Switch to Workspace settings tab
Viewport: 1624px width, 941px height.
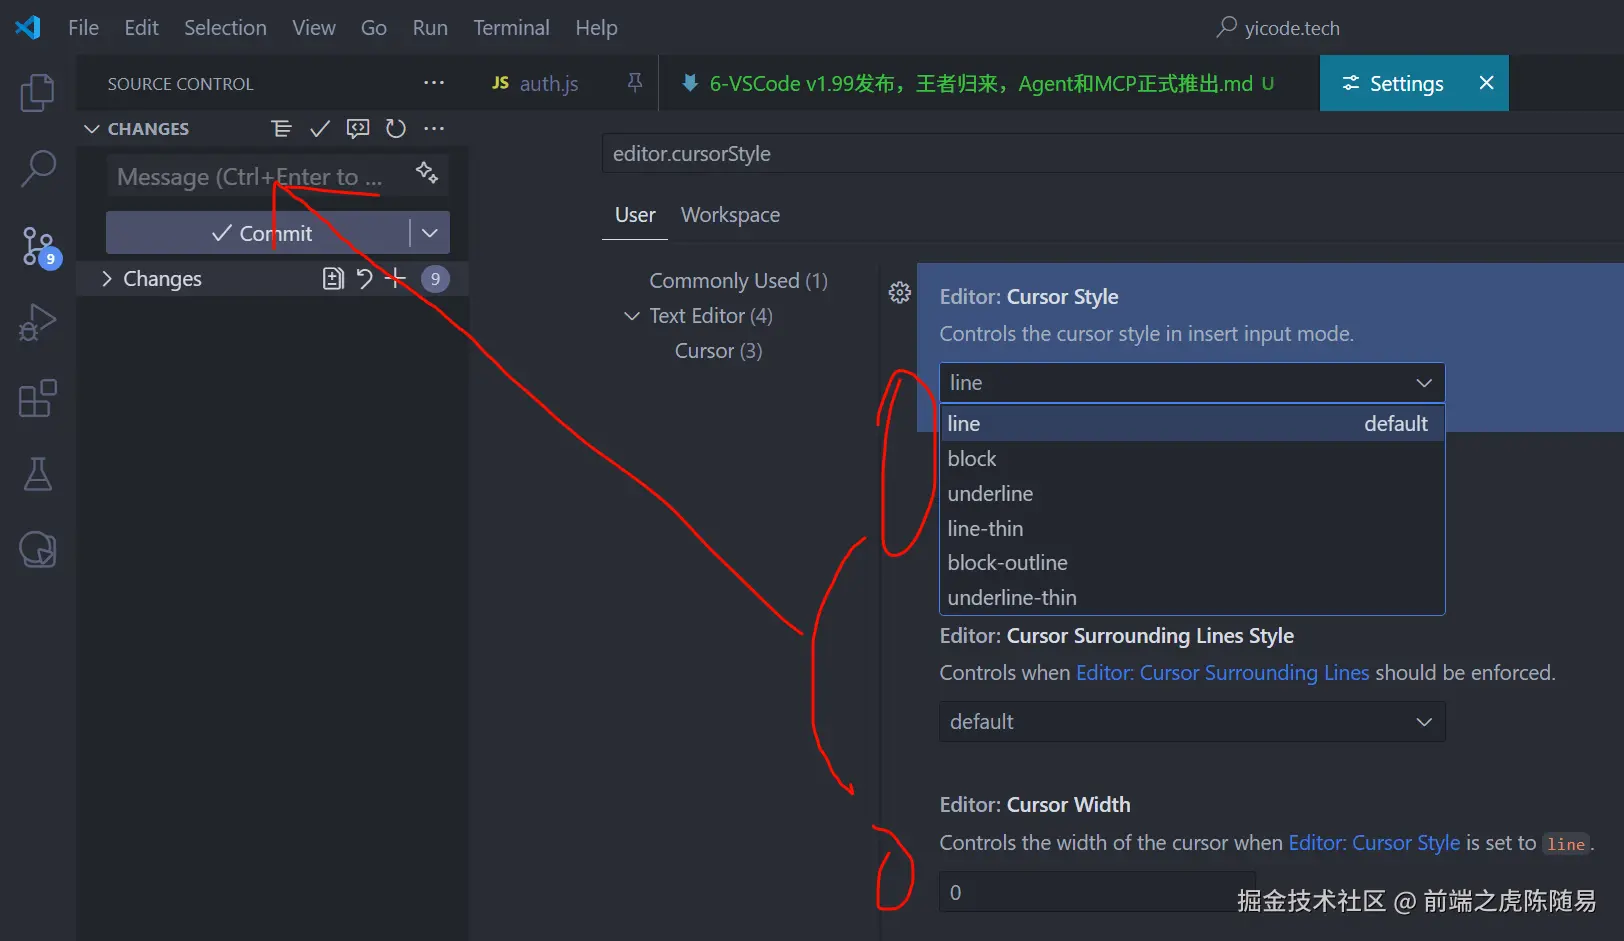coord(730,215)
